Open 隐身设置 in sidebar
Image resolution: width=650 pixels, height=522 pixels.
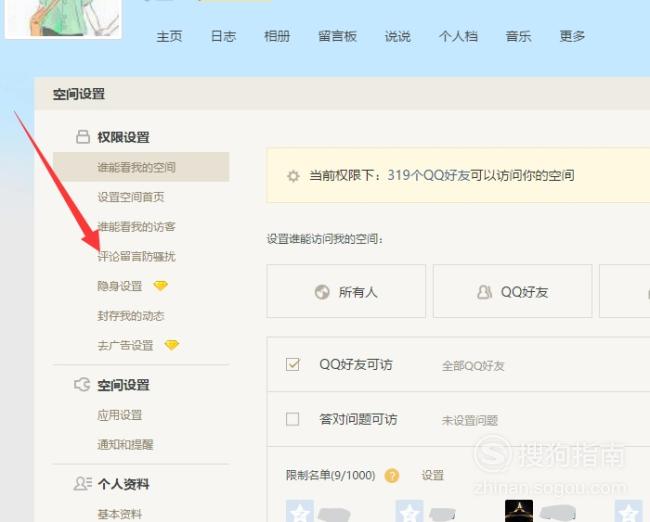pyautogui.click(x=119, y=286)
